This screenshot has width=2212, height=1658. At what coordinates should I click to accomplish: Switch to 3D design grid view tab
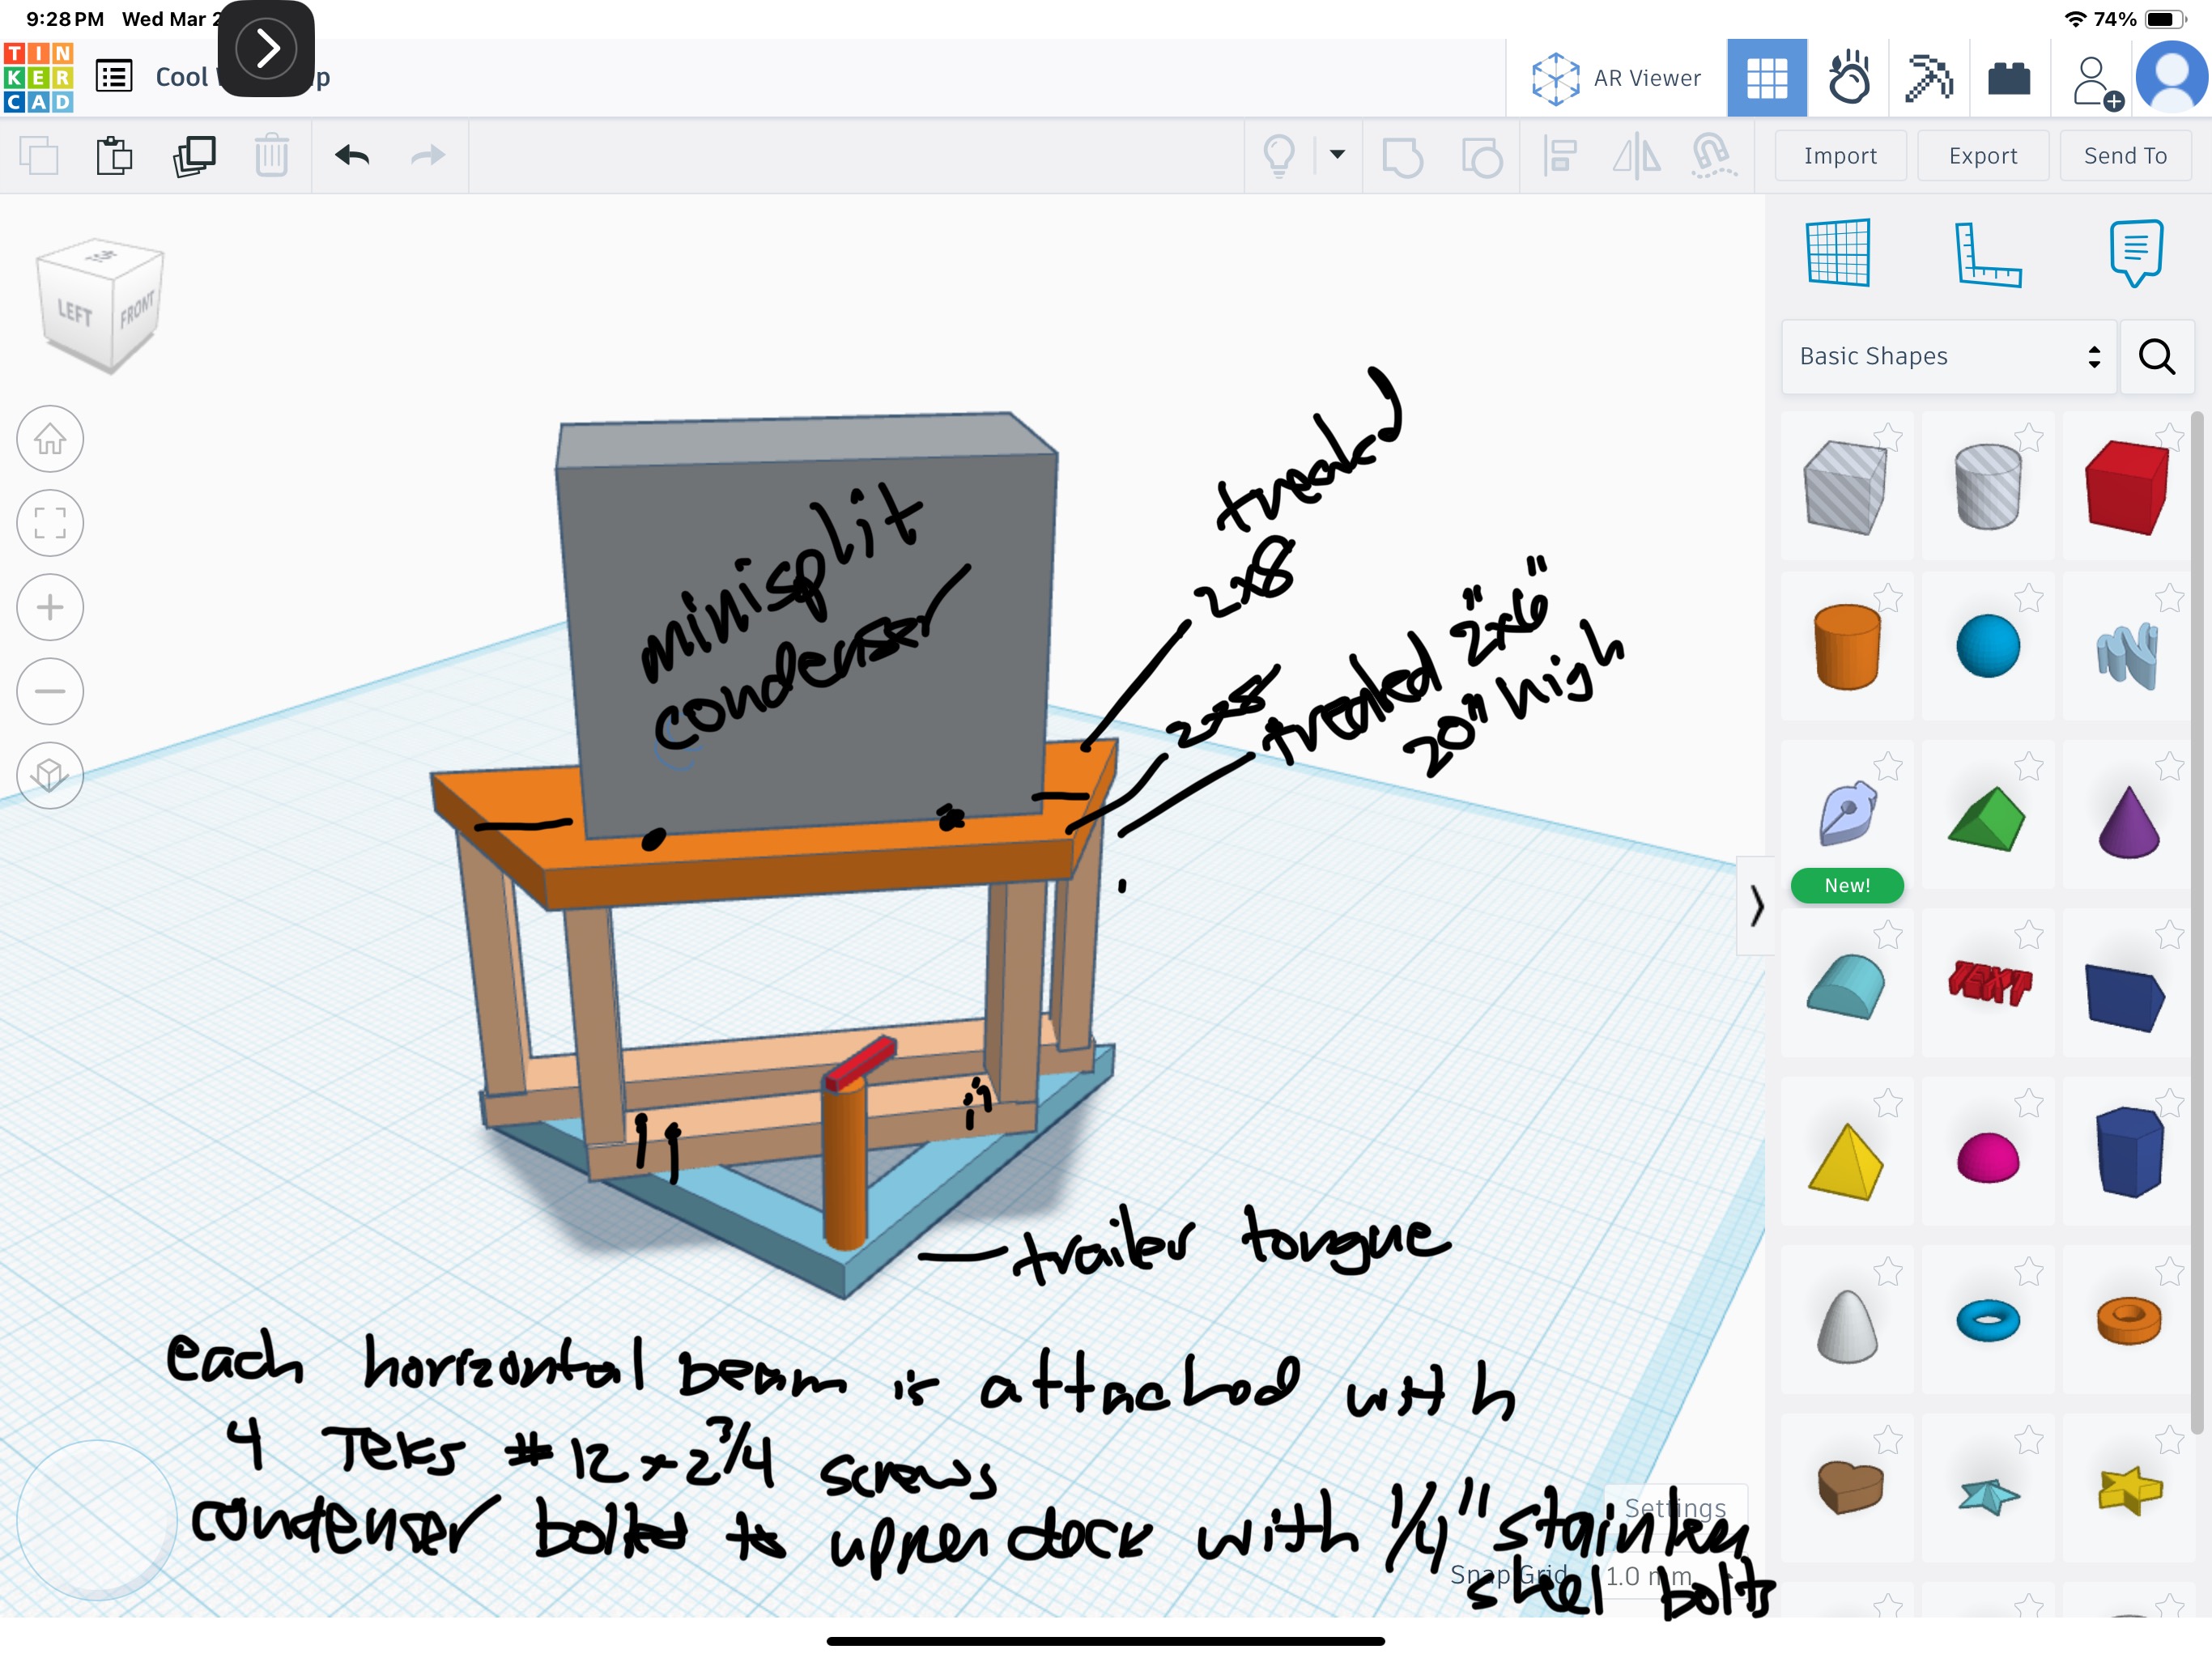coord(1767,78)
